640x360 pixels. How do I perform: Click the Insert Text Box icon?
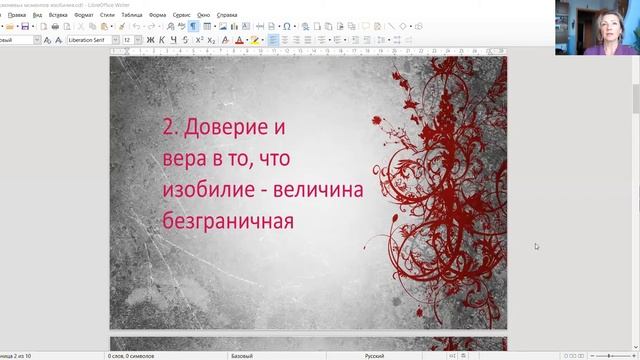pos(246,27)
